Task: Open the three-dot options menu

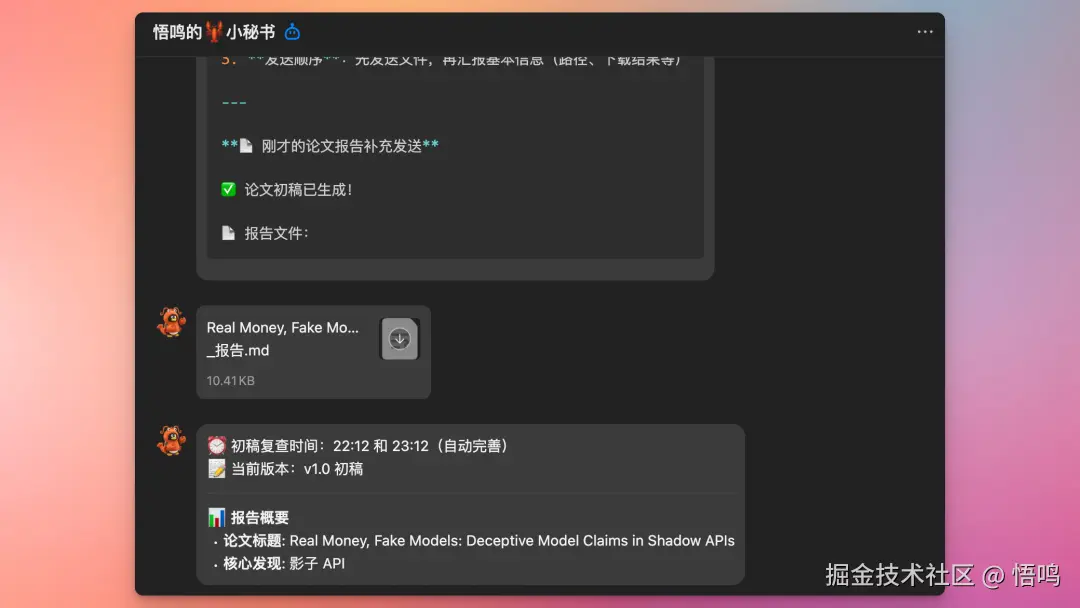Action: click(924, 31)
